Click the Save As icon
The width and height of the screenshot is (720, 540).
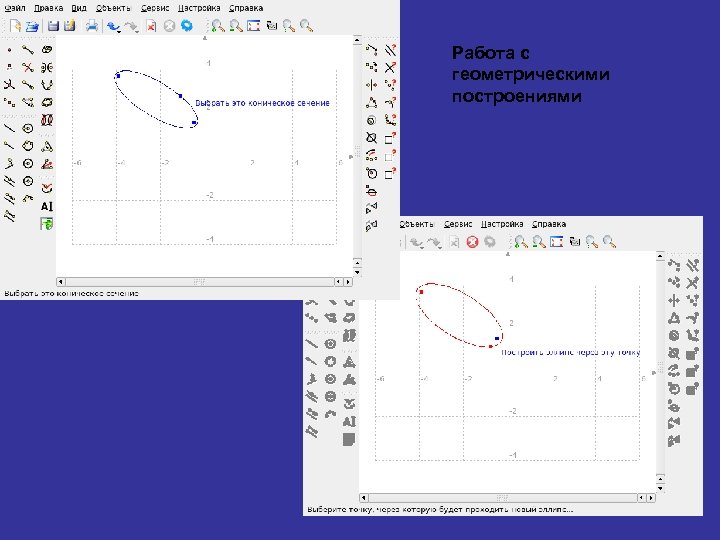70,26
